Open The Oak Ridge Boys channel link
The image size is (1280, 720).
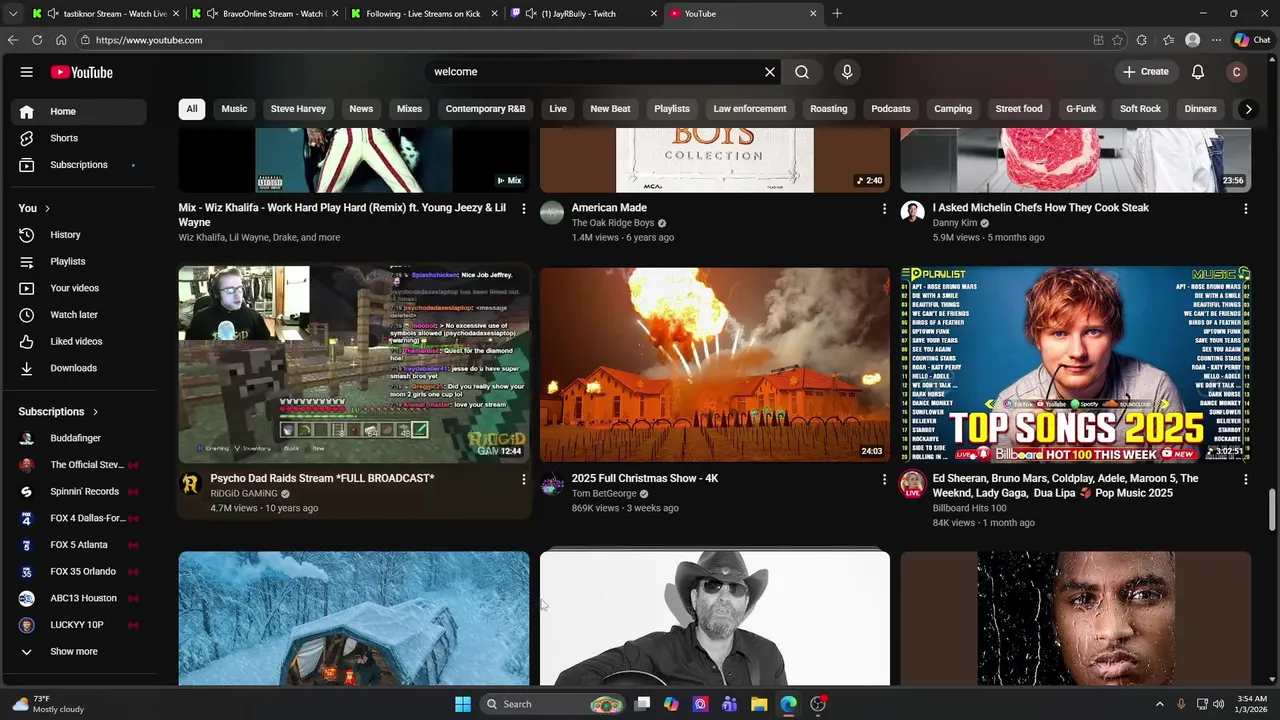pyautogui.click(x=613, y=223)
